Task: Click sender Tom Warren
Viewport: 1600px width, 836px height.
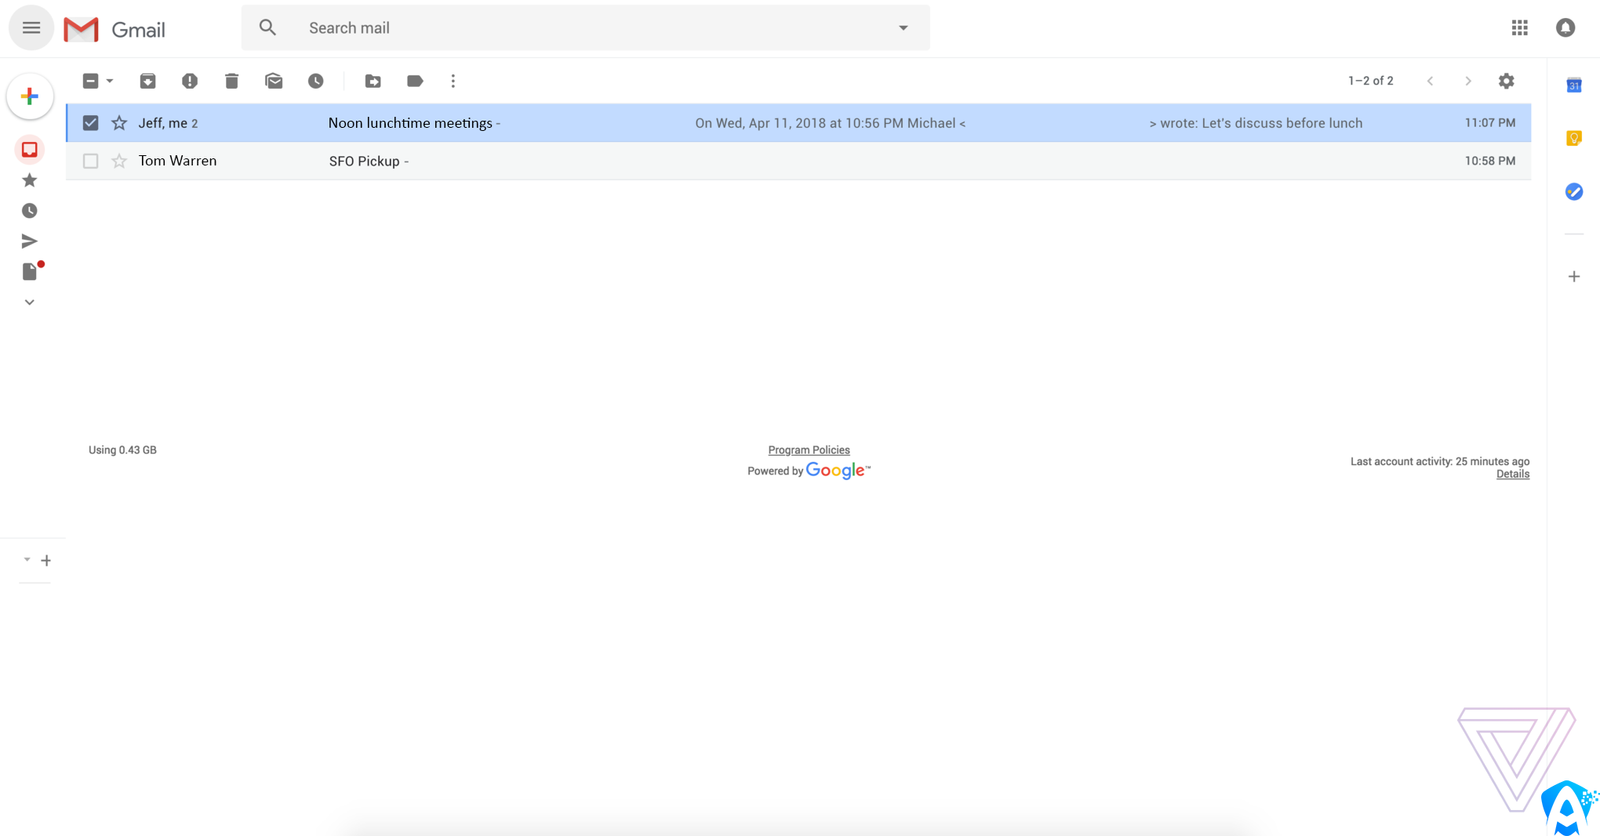Action: [177, 161]
